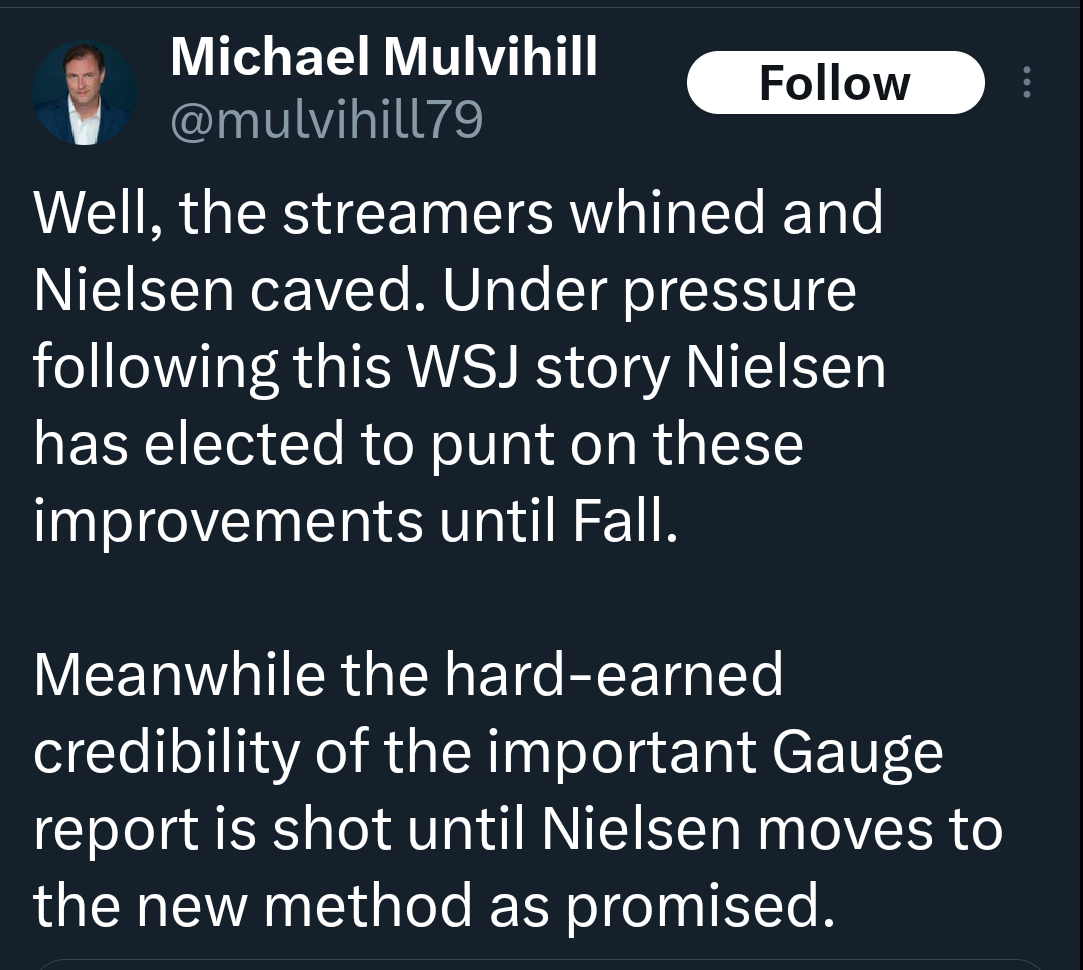Click the word 'WSJ' in the tweet
1083x970 pixels.
tap(469, 368)
